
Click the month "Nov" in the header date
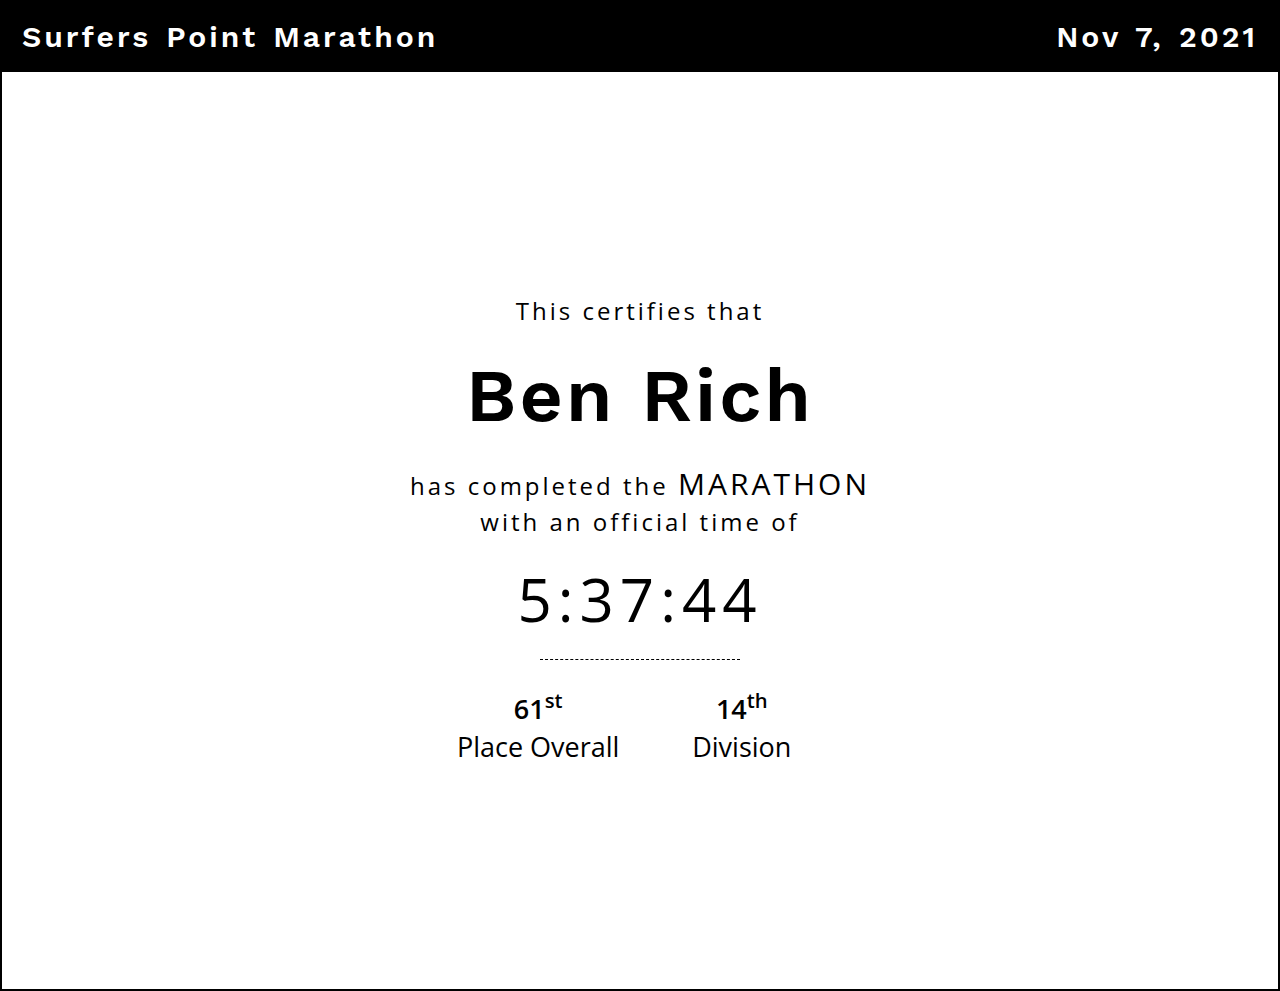tap(1088, 38)
